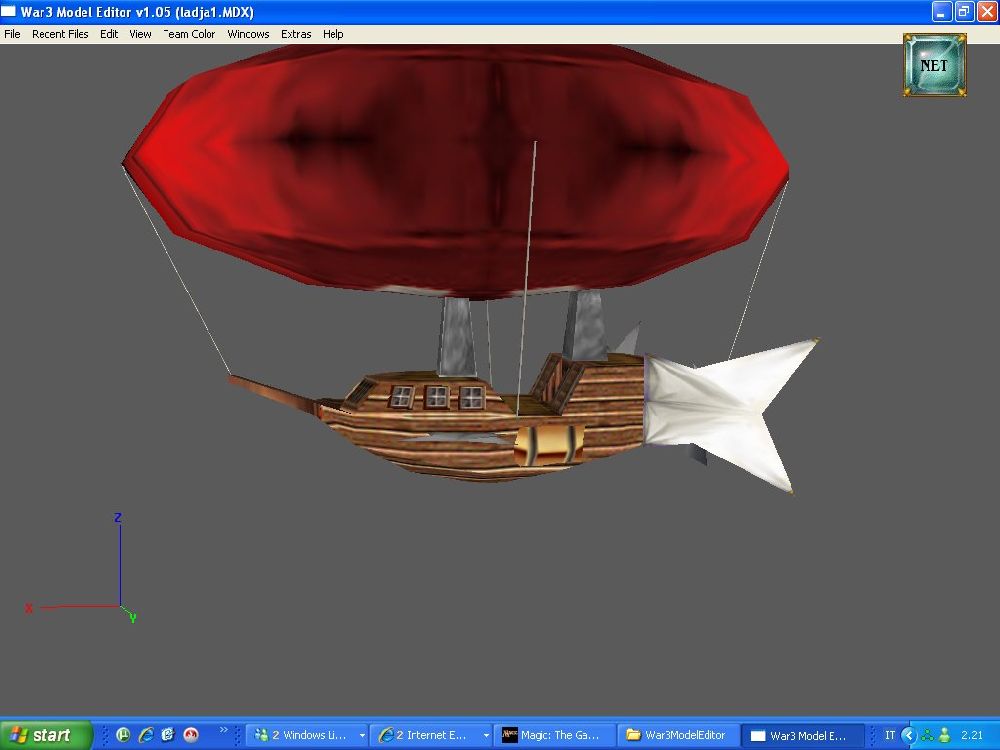Open the Recent Files menu

pyautogui.click(x=60, y=34)
